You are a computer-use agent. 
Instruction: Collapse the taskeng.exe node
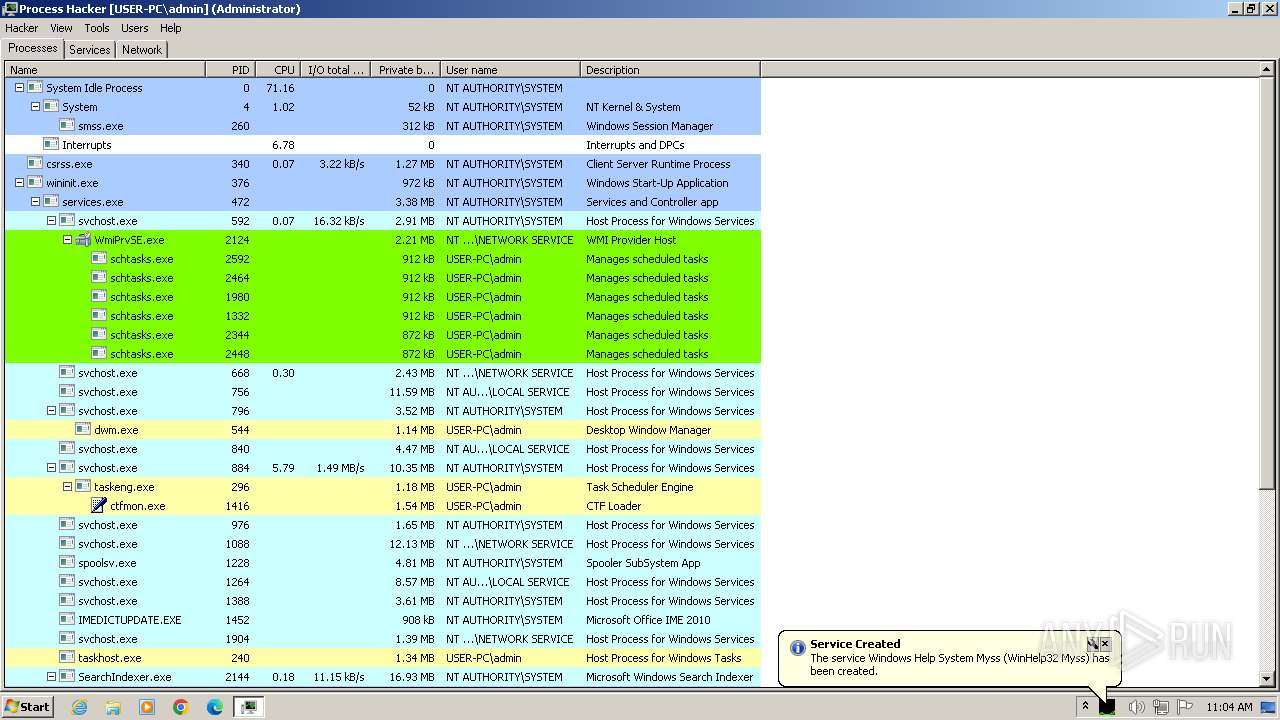tap(67, 487)
